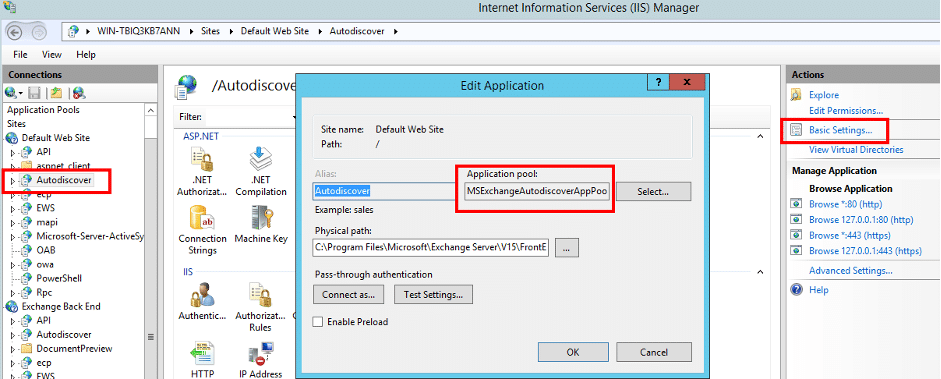Open Advanced Settings... link in Actions
This screenshot has width=941, height=379.
coord(850,270)
